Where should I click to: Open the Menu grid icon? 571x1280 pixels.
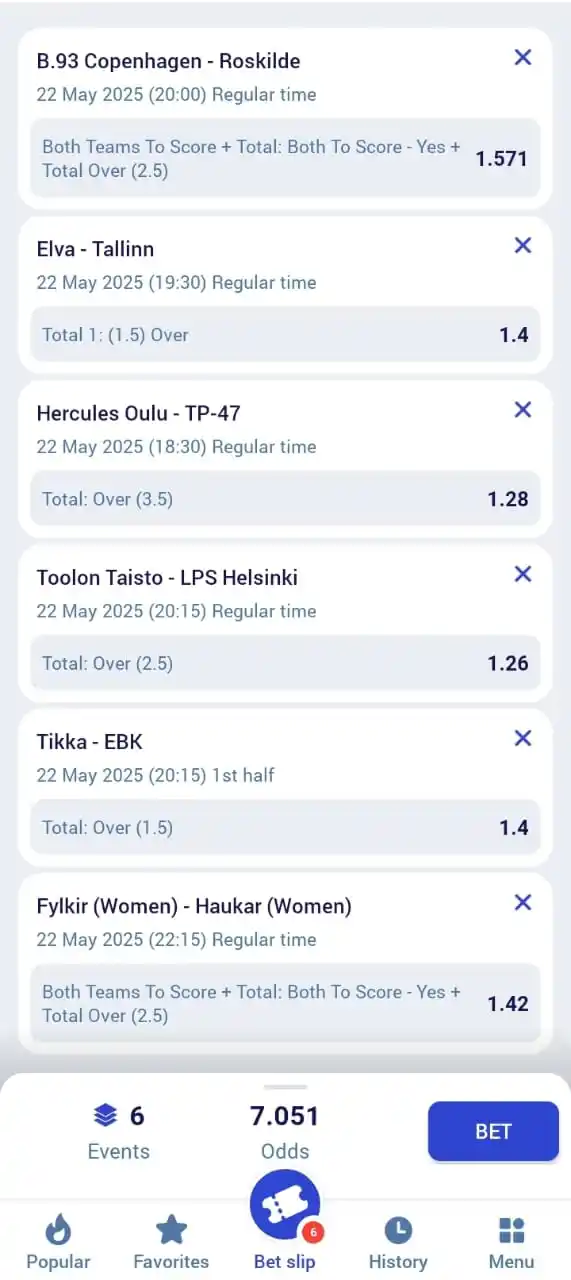512,1243
